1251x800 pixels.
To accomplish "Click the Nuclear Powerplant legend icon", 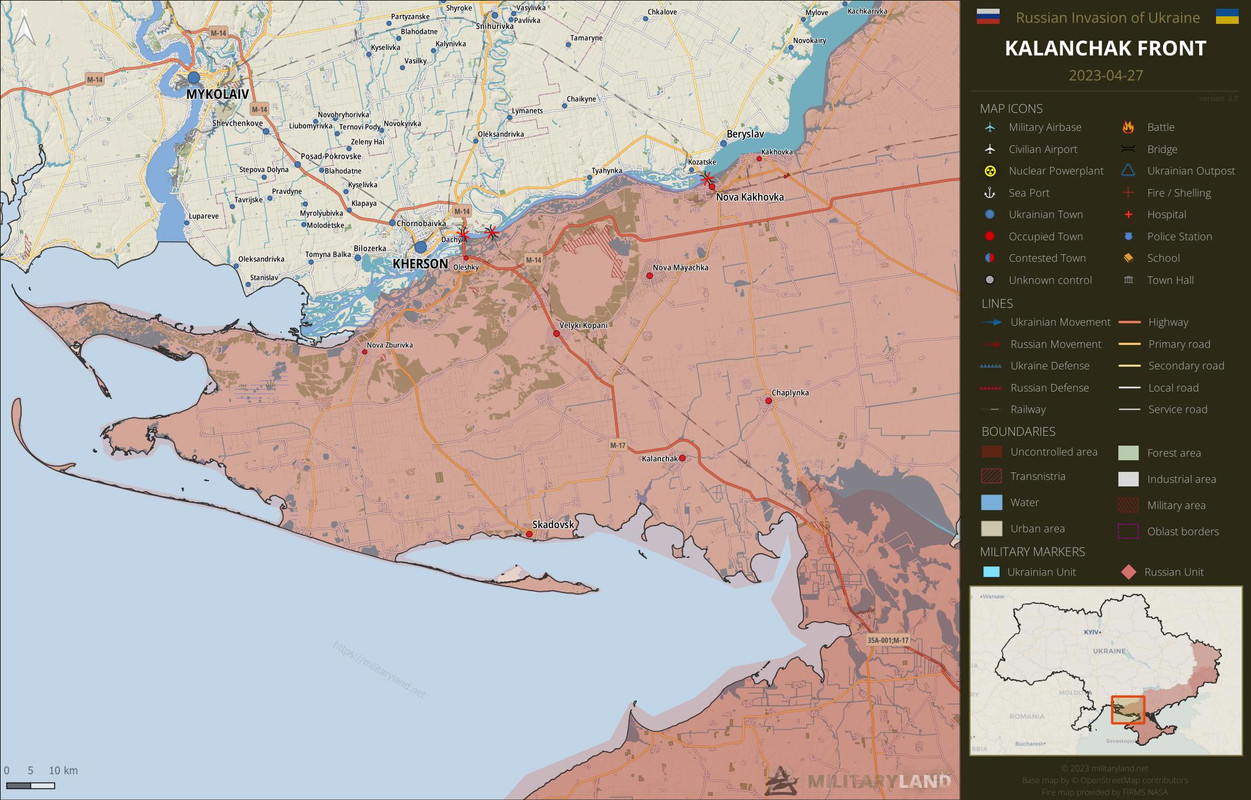I will [989, 171].
